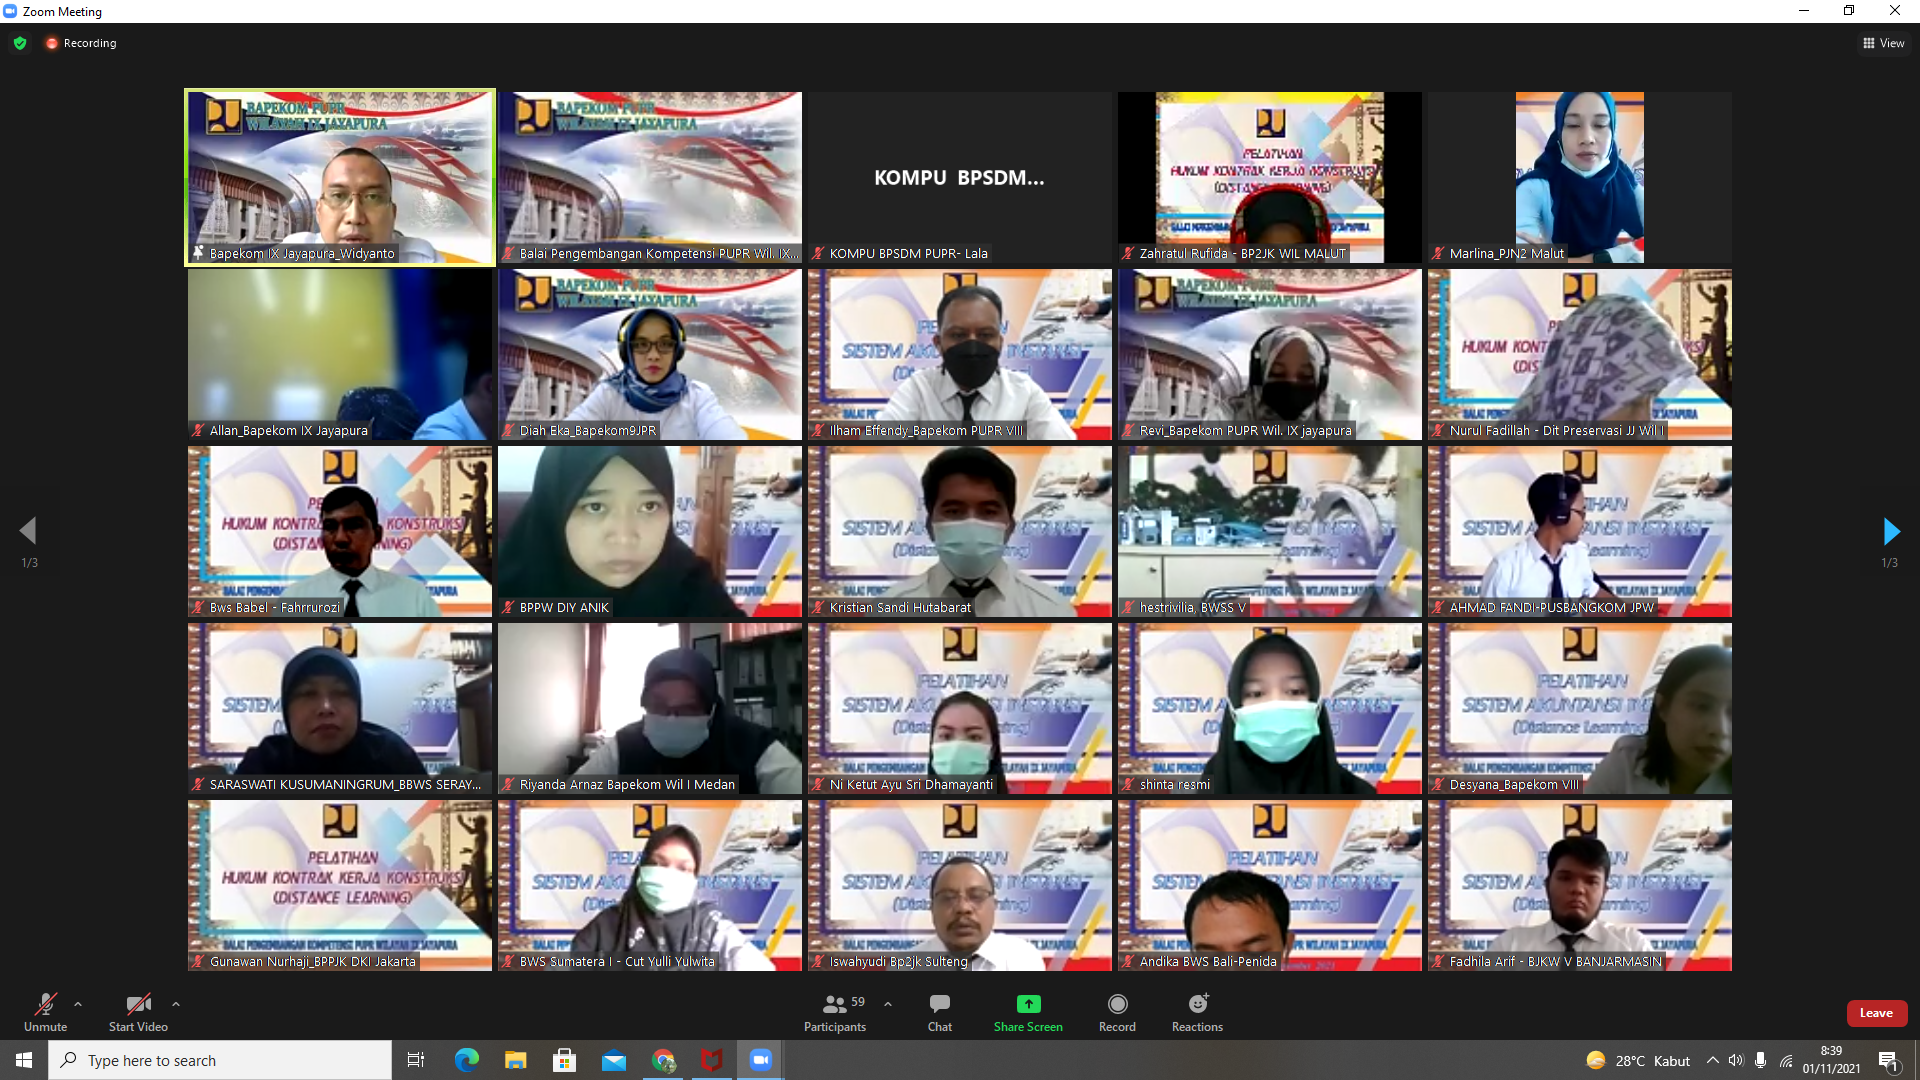Open Microsoft Store from the taskbar
1920x1080 pixels.
(564, 1060)
